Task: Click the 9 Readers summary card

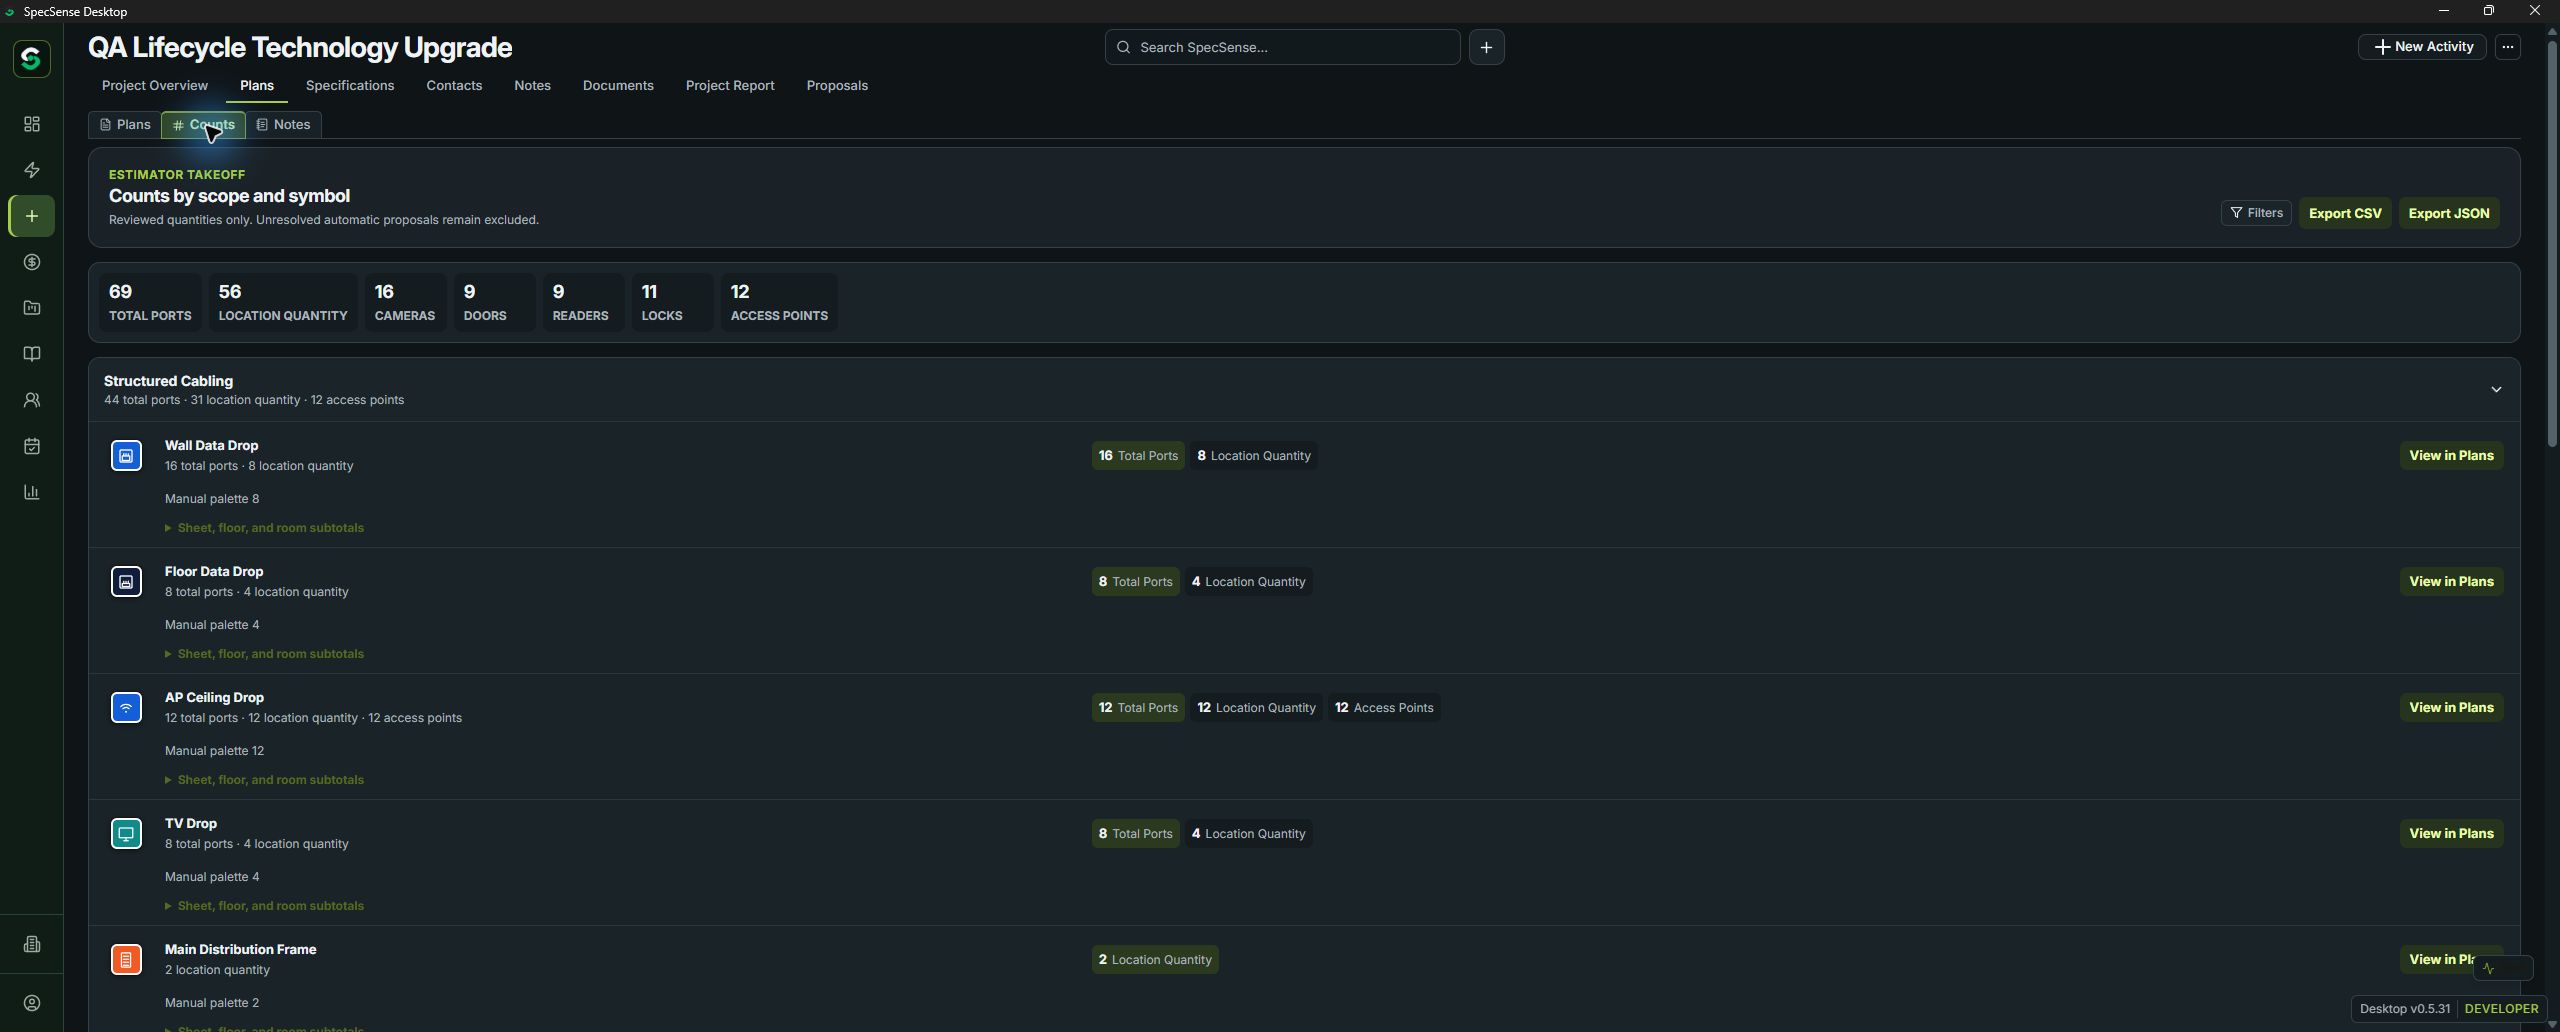Action: (x=583, y=303)
